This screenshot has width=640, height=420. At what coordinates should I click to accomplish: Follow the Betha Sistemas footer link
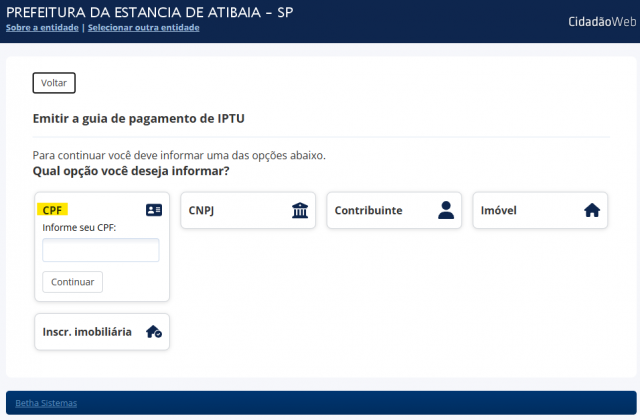(x=46, y=403)
